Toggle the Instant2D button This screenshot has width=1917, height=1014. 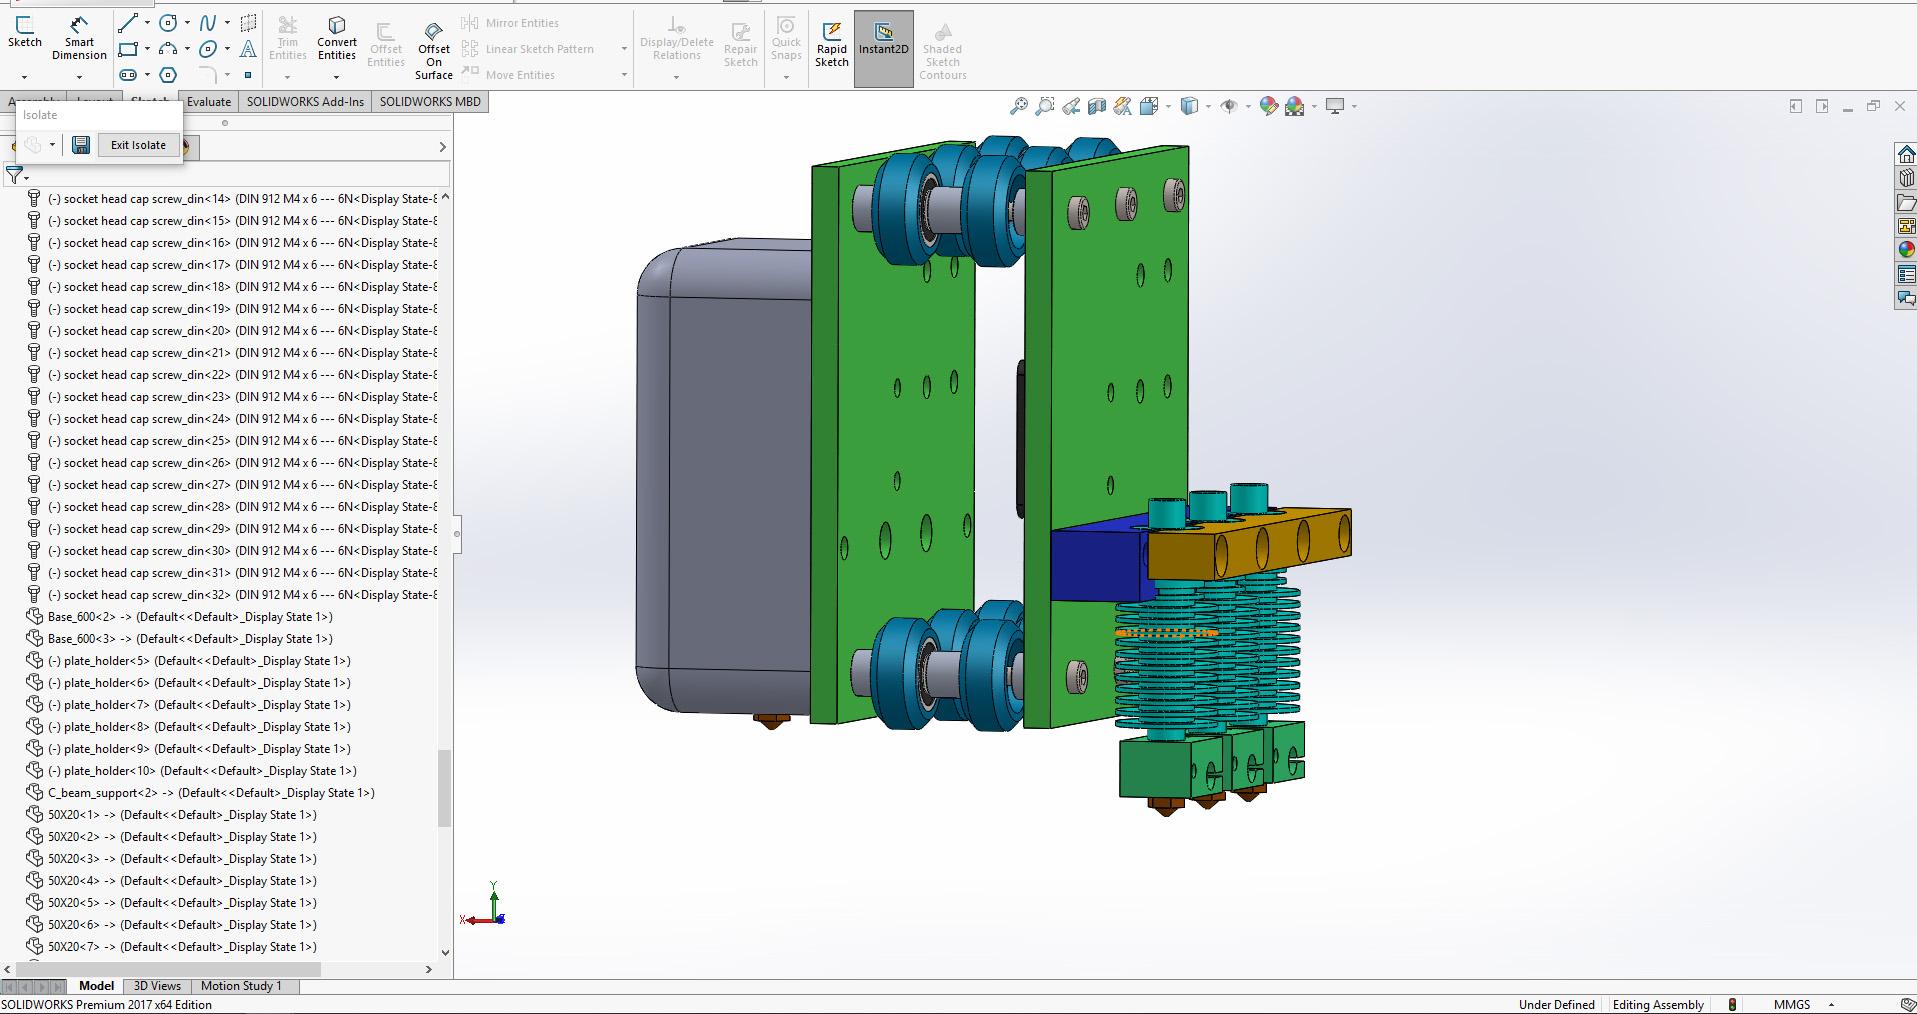pyautogui.click(x=883, y=44)
